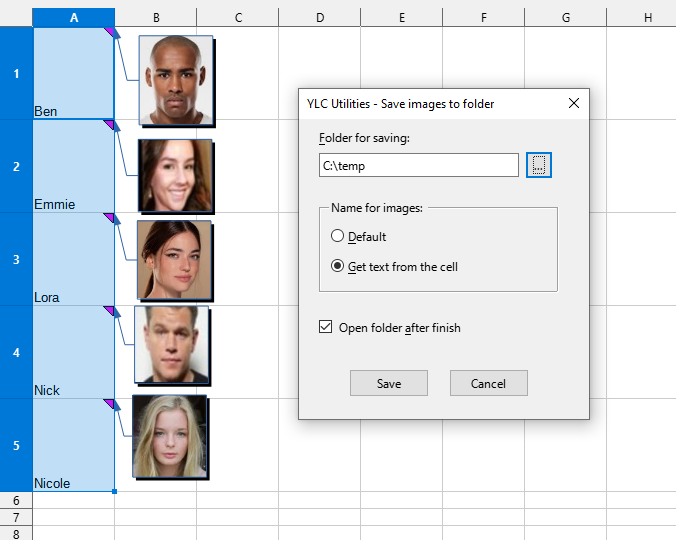Click the comment indicator in the Nick cell
This screenshot has width=676, height=540.
[x=110, y=311]
